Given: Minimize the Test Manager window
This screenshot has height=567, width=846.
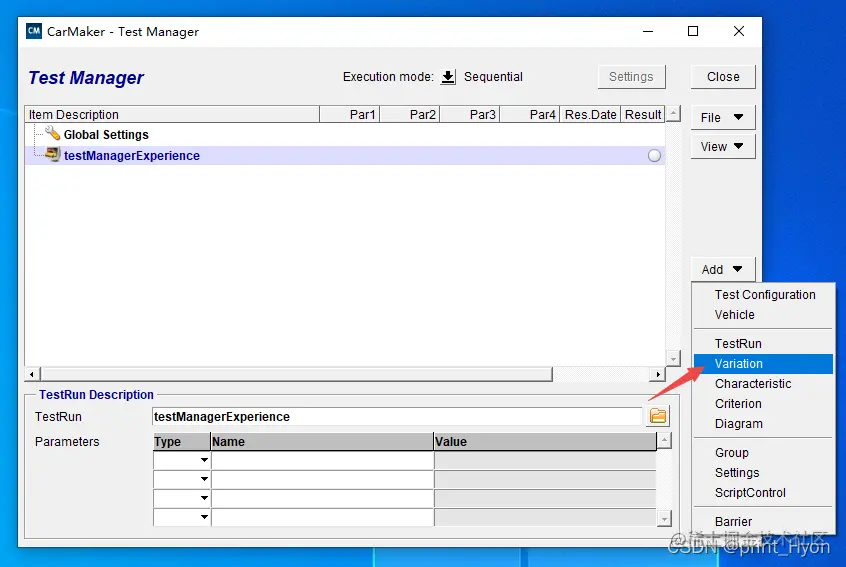Looking at the screenshot, I should (x=648, y=31).
